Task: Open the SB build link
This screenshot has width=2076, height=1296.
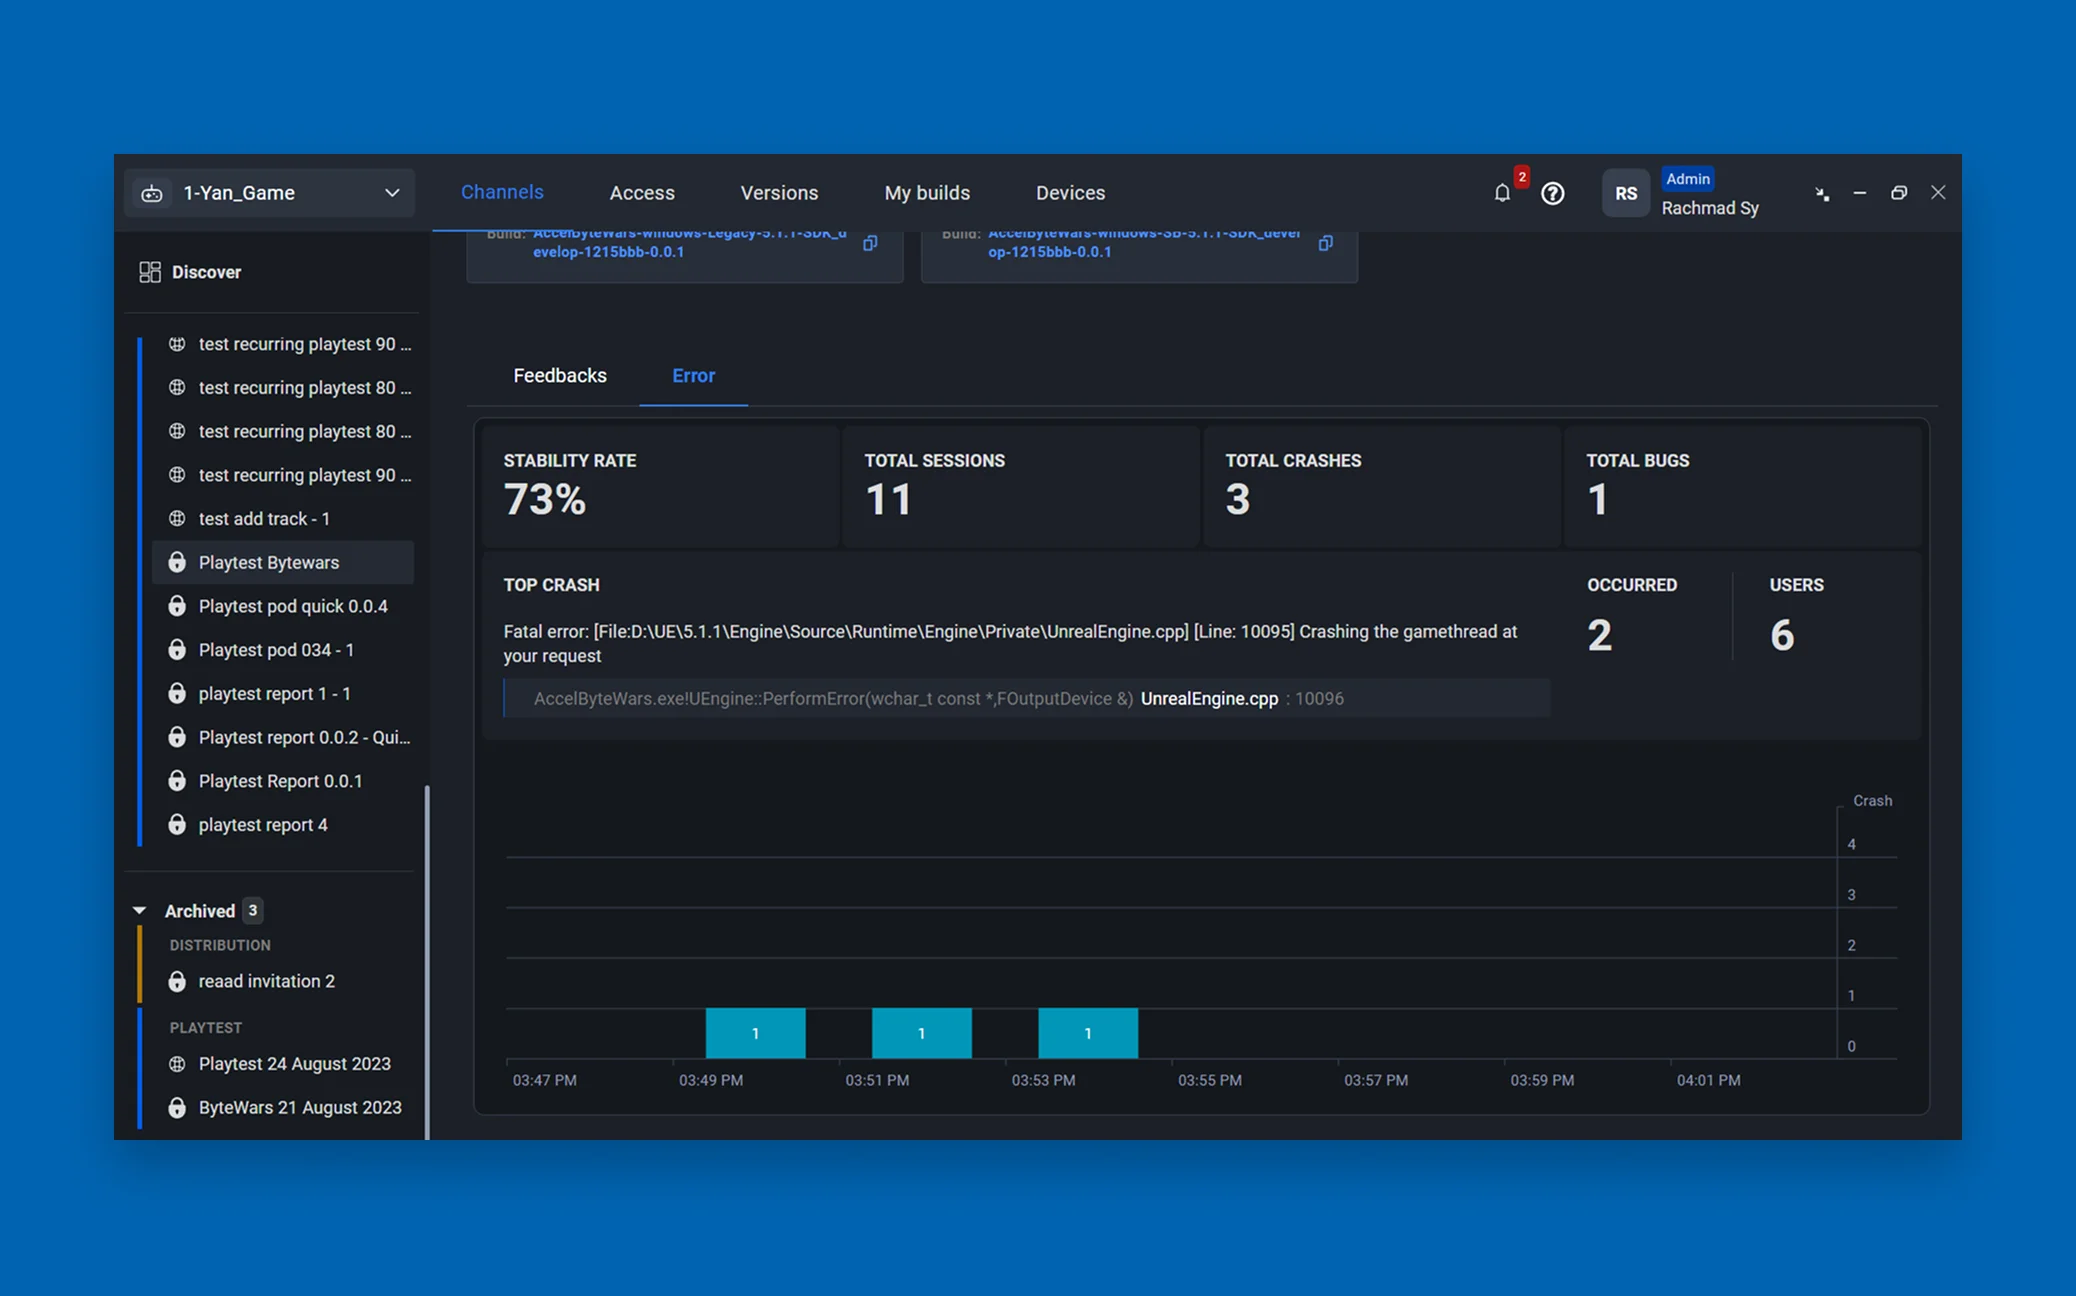Action: coord(1145,242)
